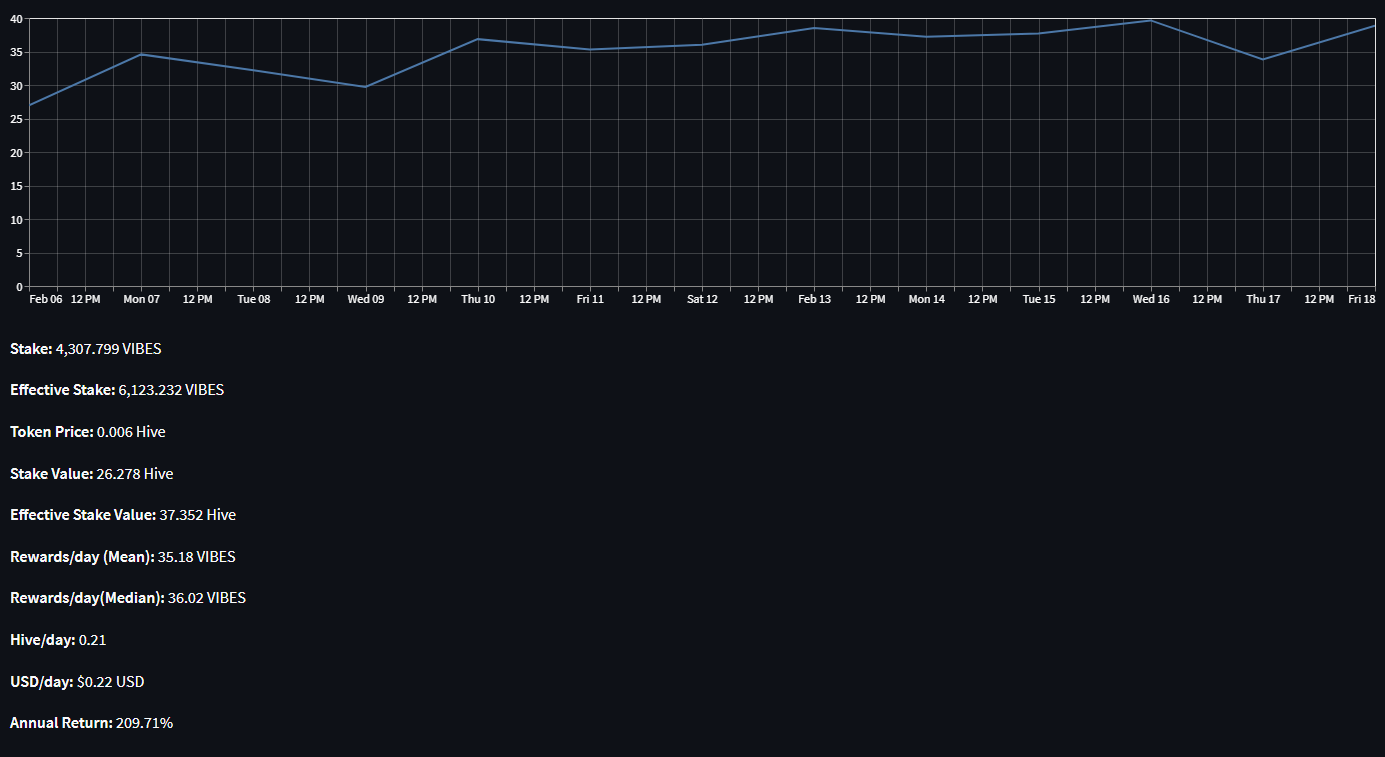Click the bold 'Hive/day:' label

pos(43,640)
